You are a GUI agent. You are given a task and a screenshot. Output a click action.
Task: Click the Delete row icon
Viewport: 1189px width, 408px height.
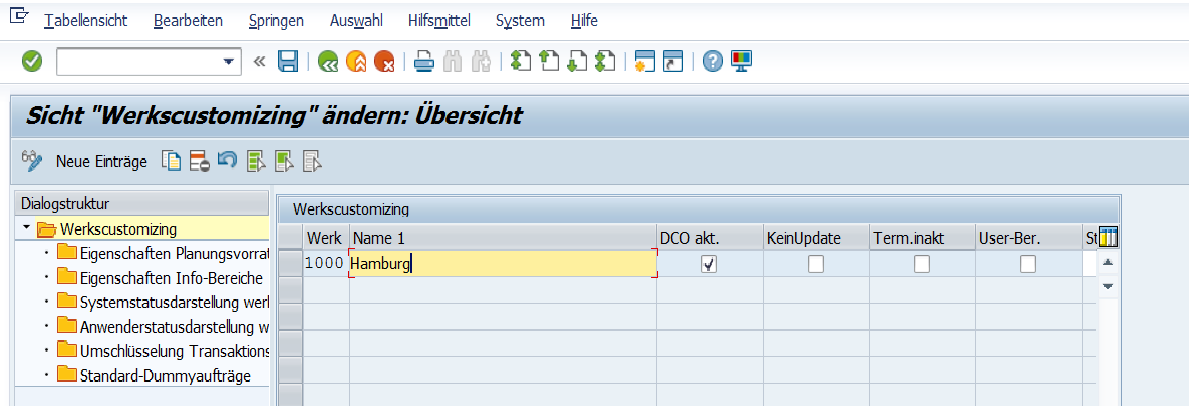(199, 161)
